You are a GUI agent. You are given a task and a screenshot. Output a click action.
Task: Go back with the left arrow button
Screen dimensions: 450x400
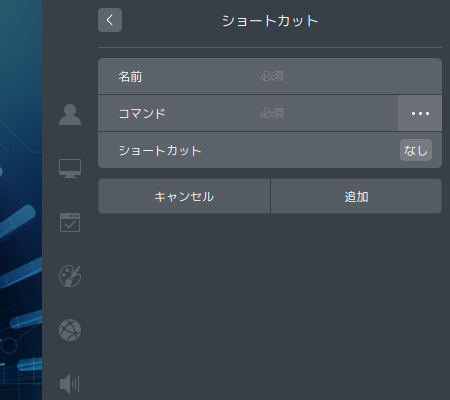coord(110,20)
